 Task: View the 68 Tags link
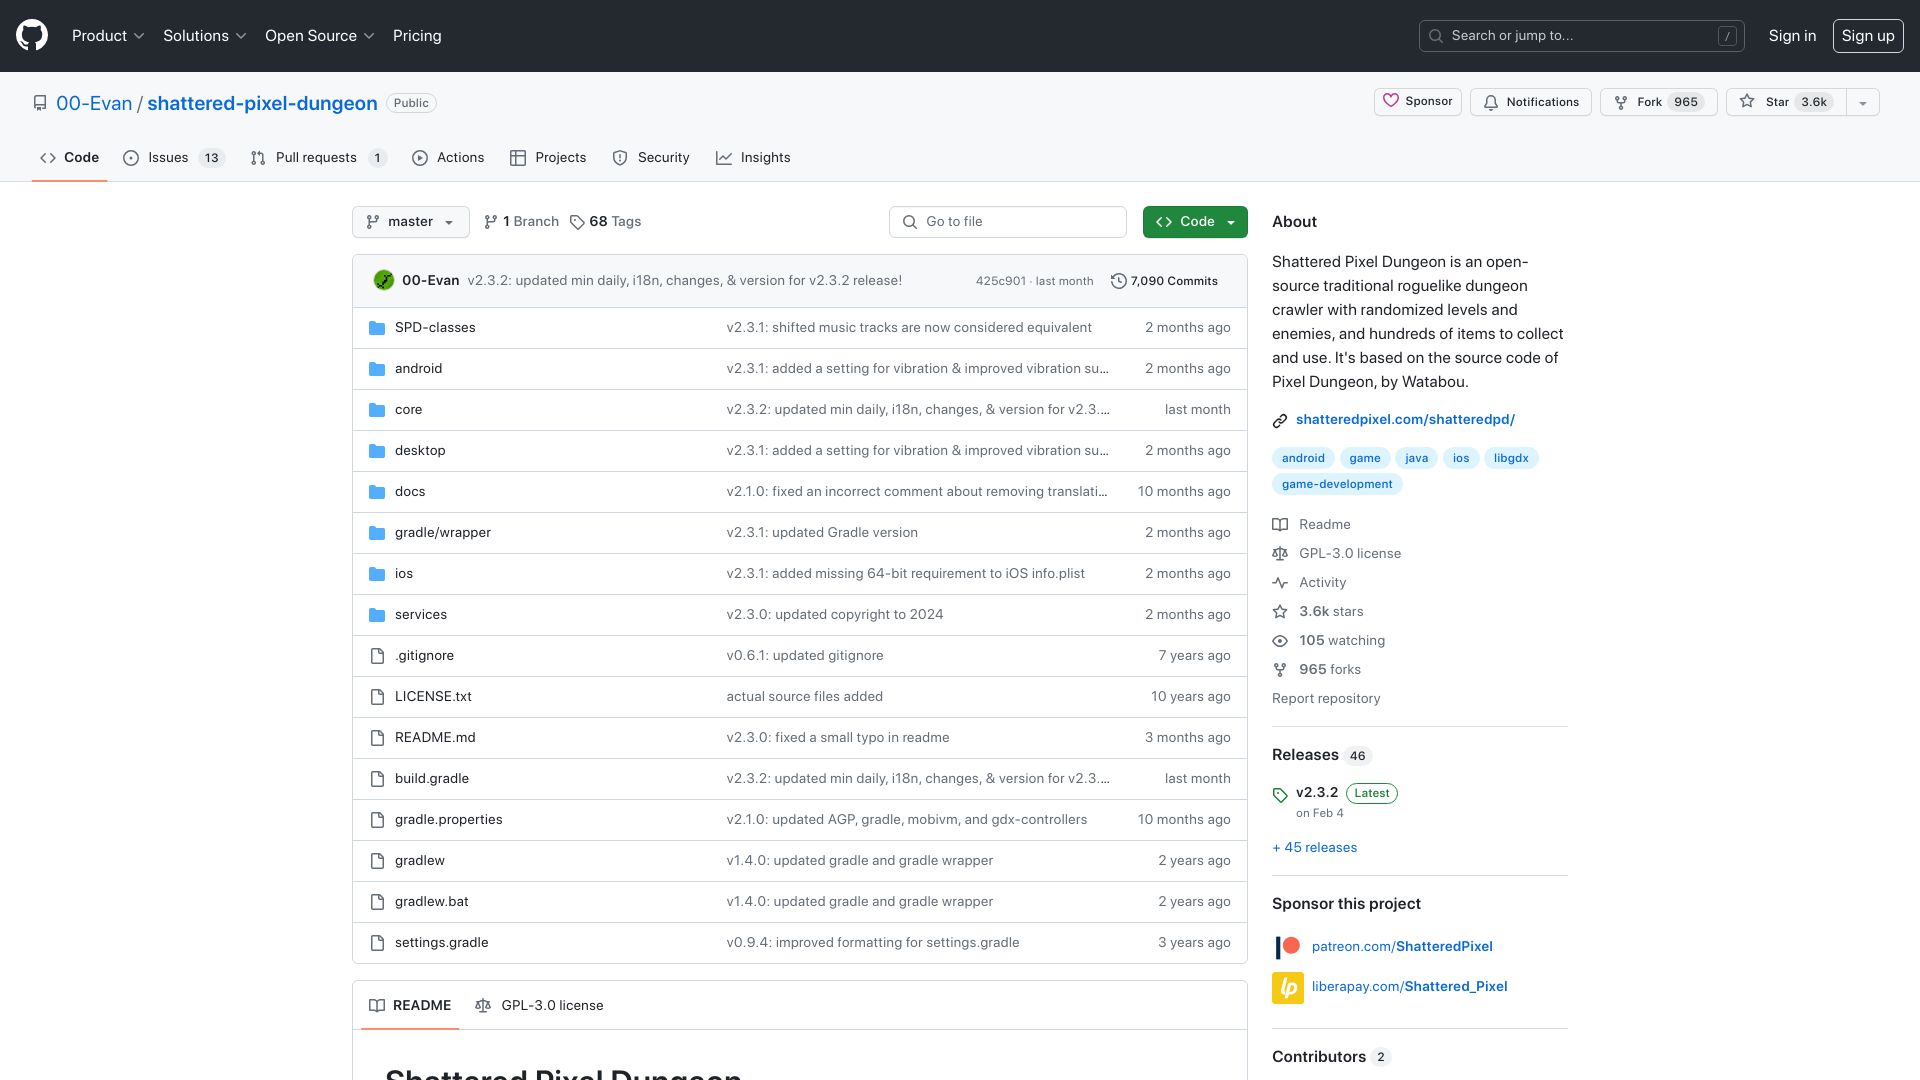point(606,222)
